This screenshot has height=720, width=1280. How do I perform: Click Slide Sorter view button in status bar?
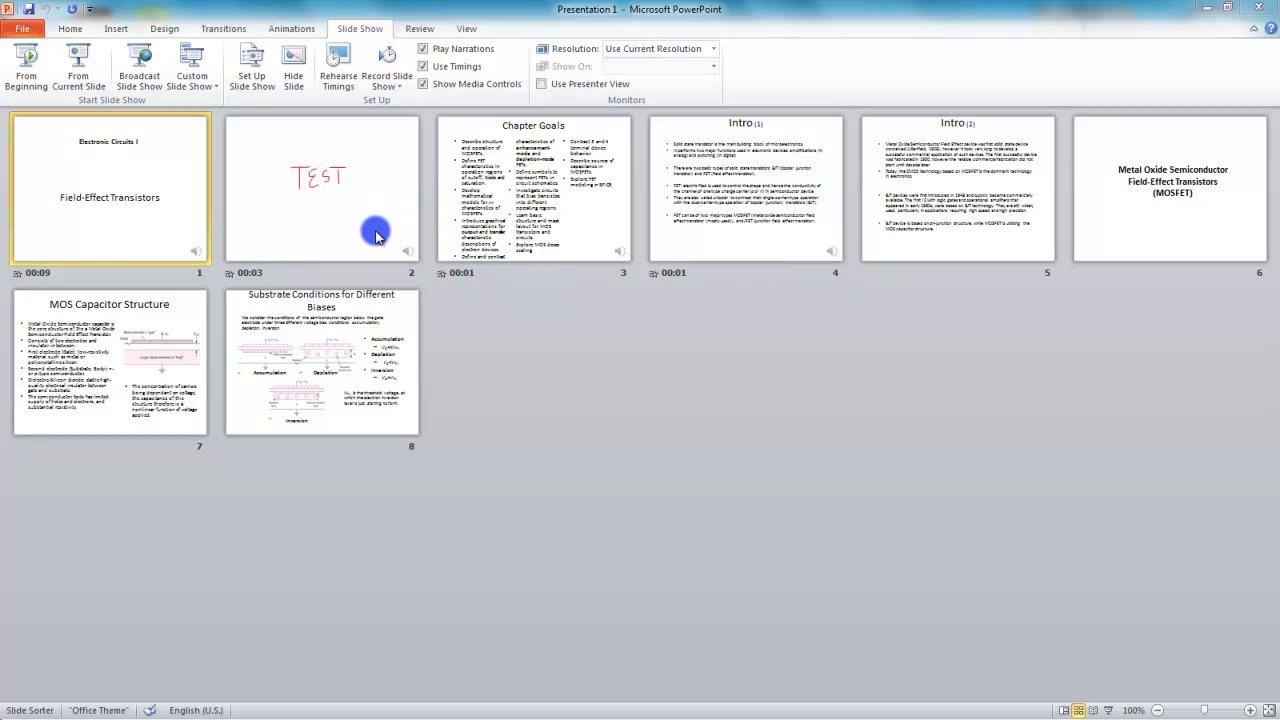pos(1079,710)
